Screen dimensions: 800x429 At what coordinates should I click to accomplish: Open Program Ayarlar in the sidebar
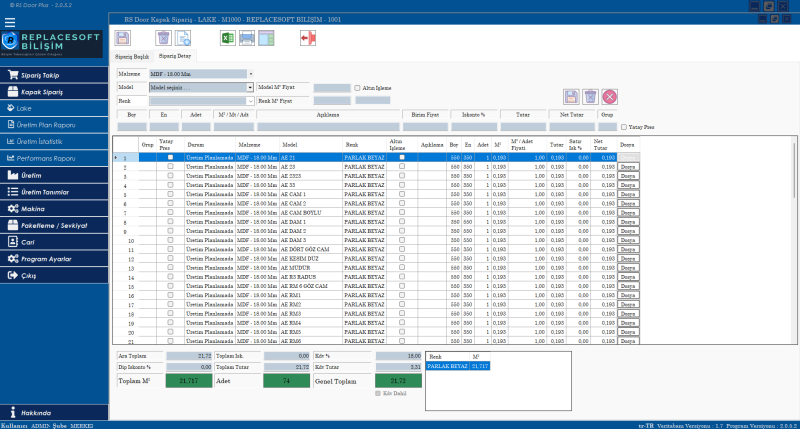tap(54, 259)
